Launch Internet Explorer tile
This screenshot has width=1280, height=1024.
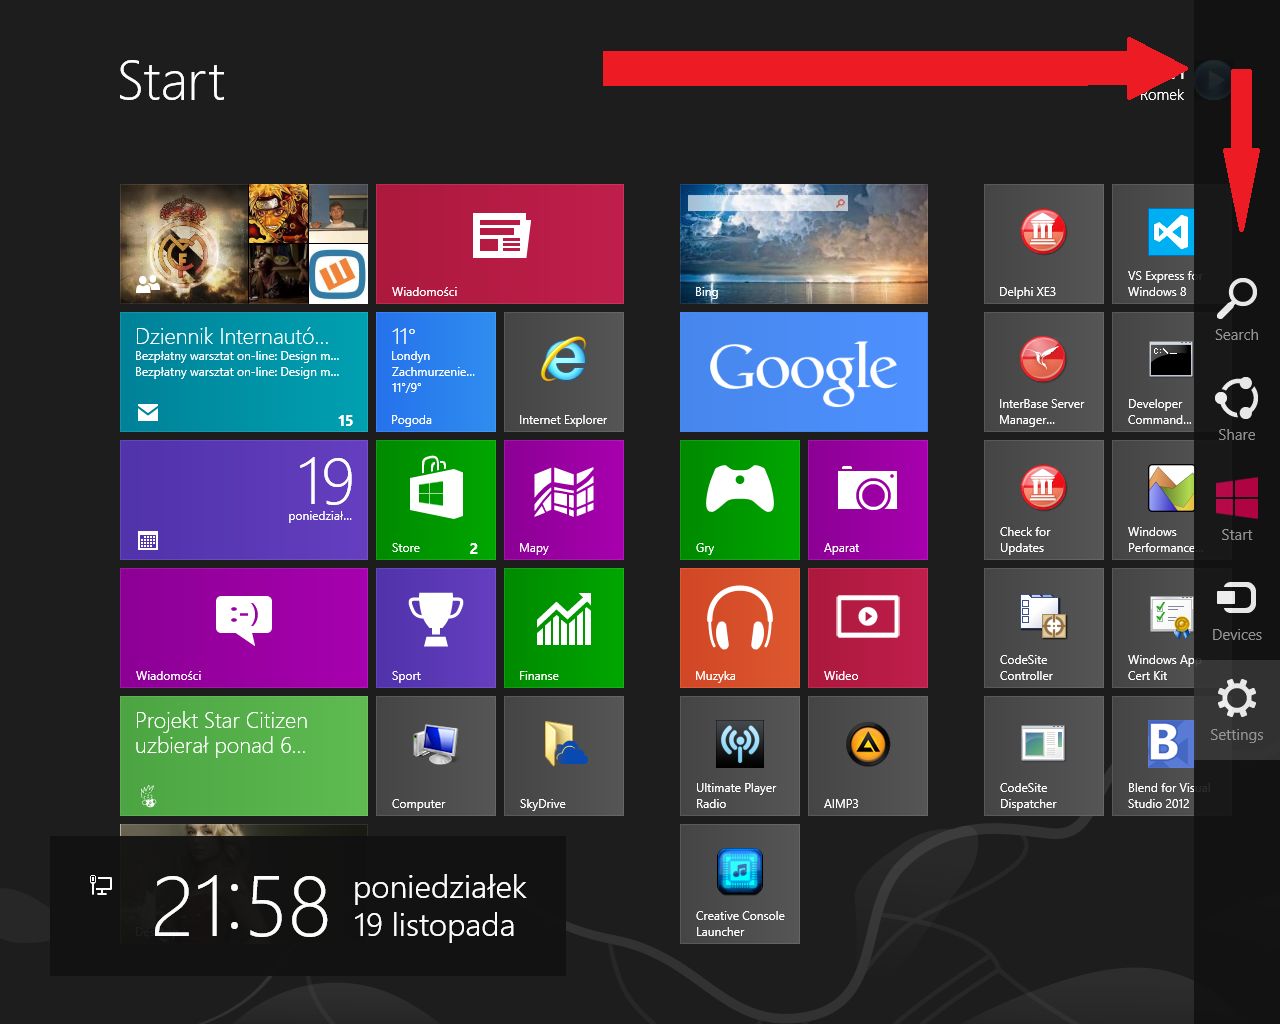pos(564,372)
